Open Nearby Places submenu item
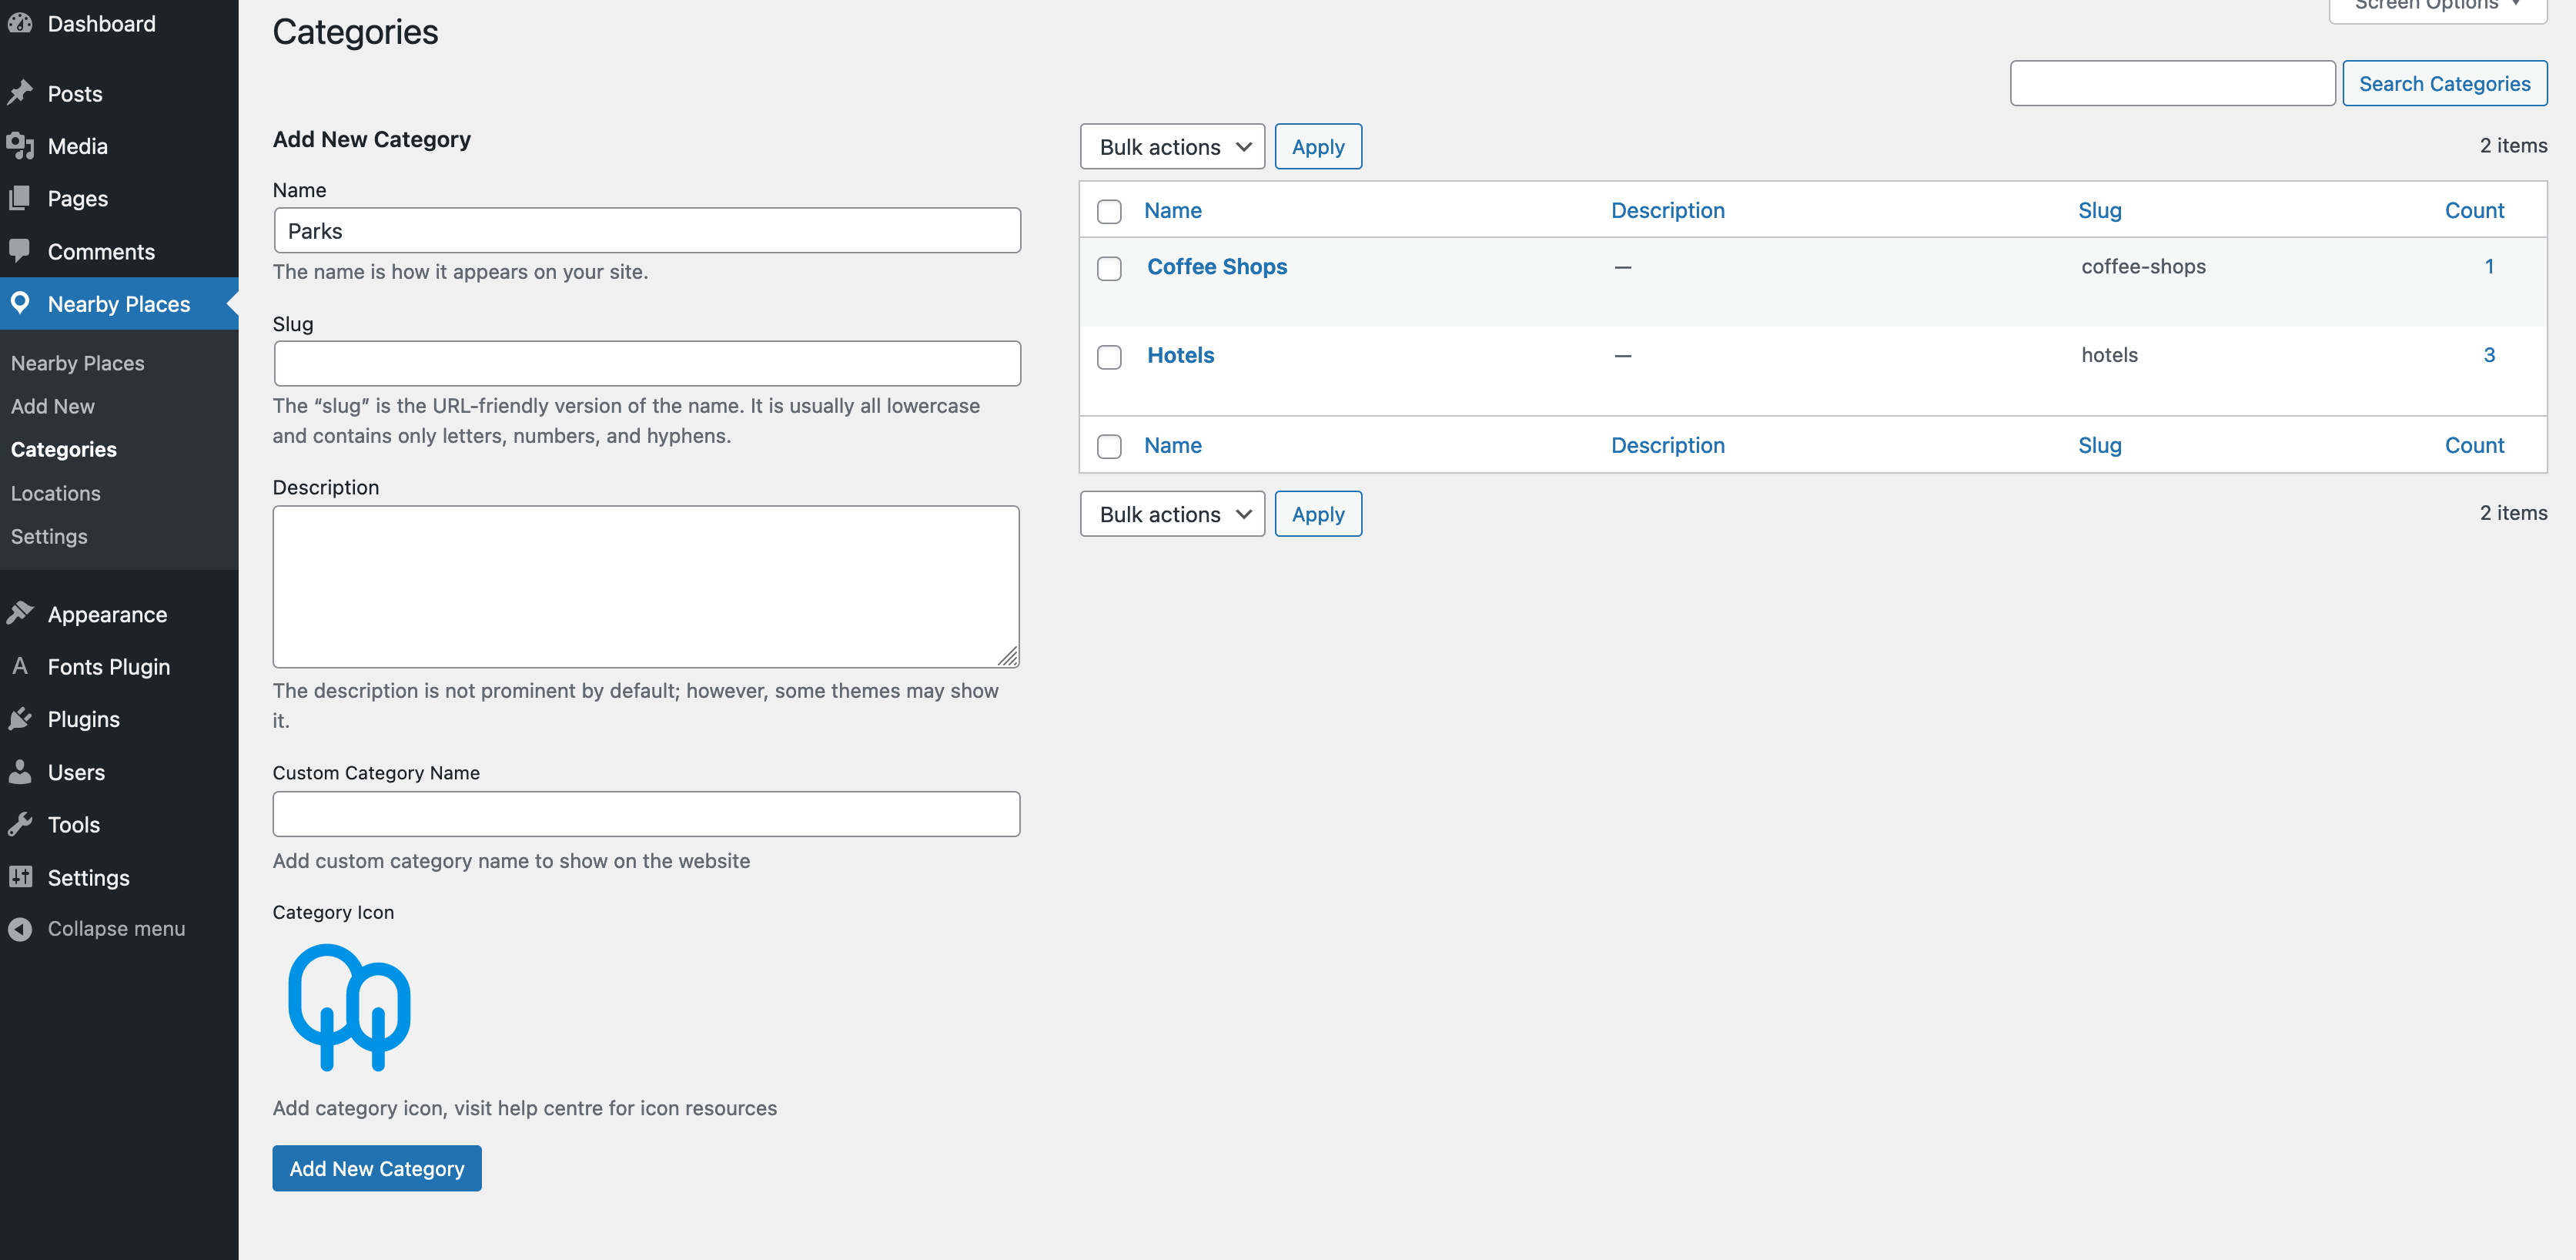The width and height of the screenshot is (2576, 1260). tap(77, 363)
